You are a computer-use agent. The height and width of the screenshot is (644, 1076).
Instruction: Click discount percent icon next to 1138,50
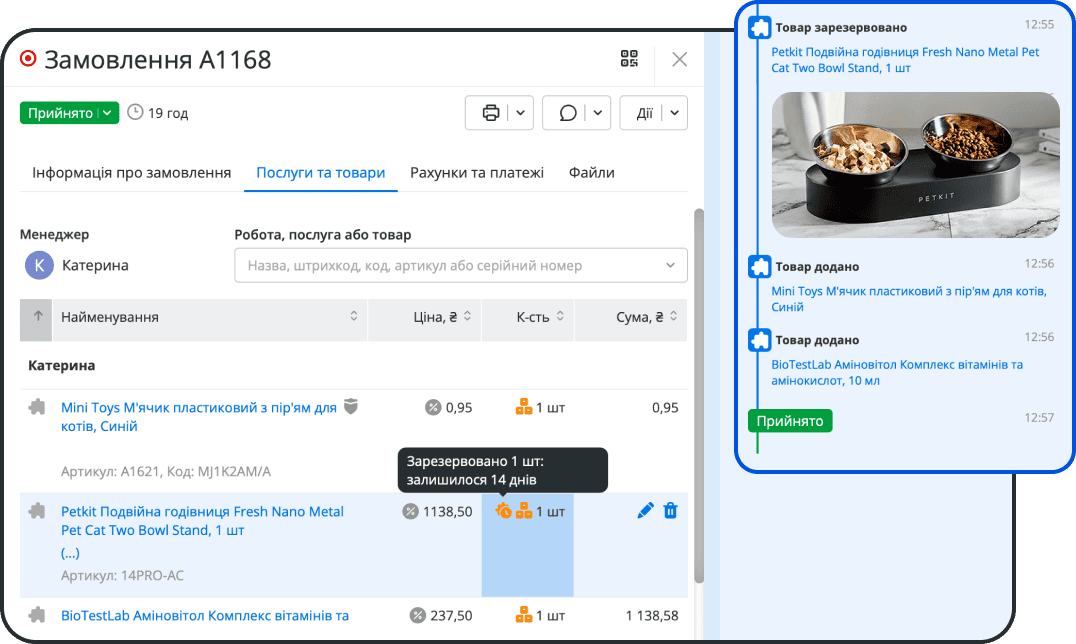point(410,512)
